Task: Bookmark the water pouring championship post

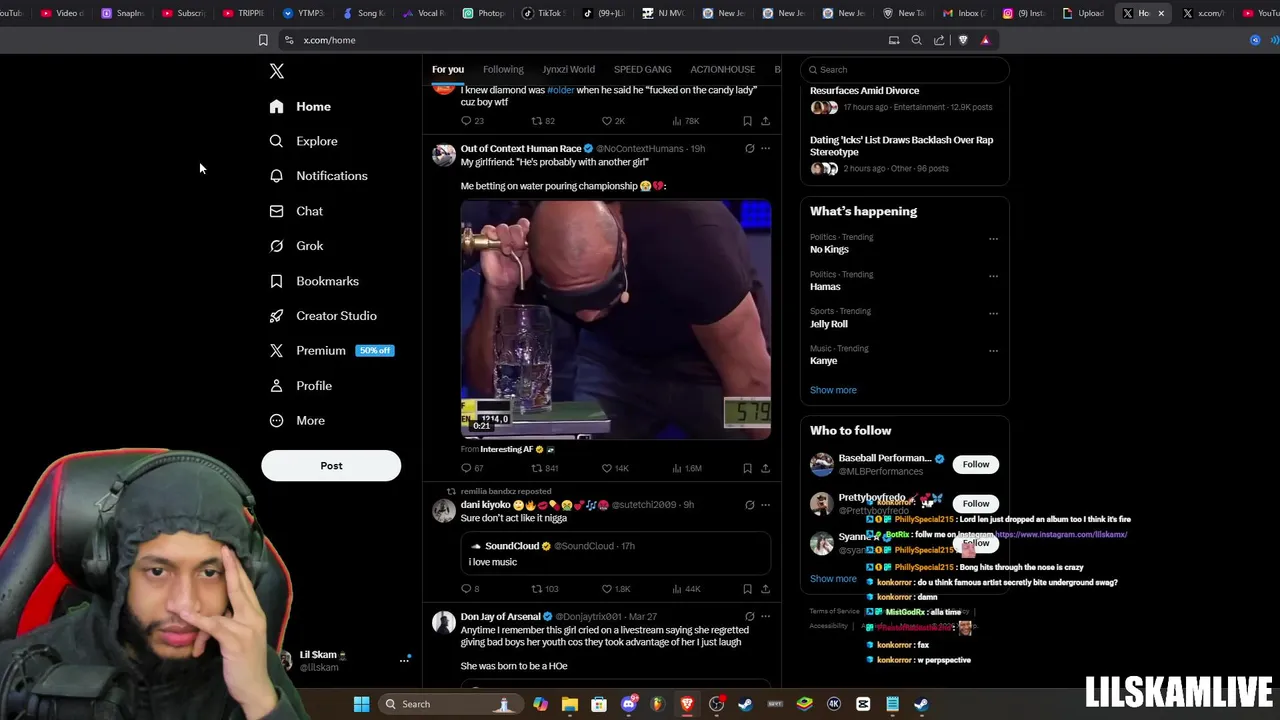Action: click(747, 468)
